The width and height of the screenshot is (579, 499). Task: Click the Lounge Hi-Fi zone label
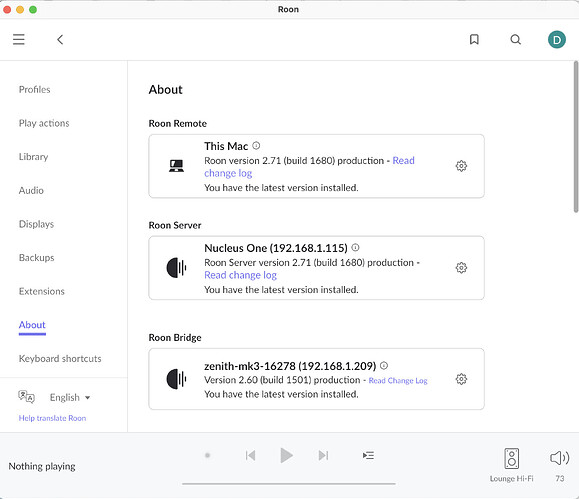(511, 478)
